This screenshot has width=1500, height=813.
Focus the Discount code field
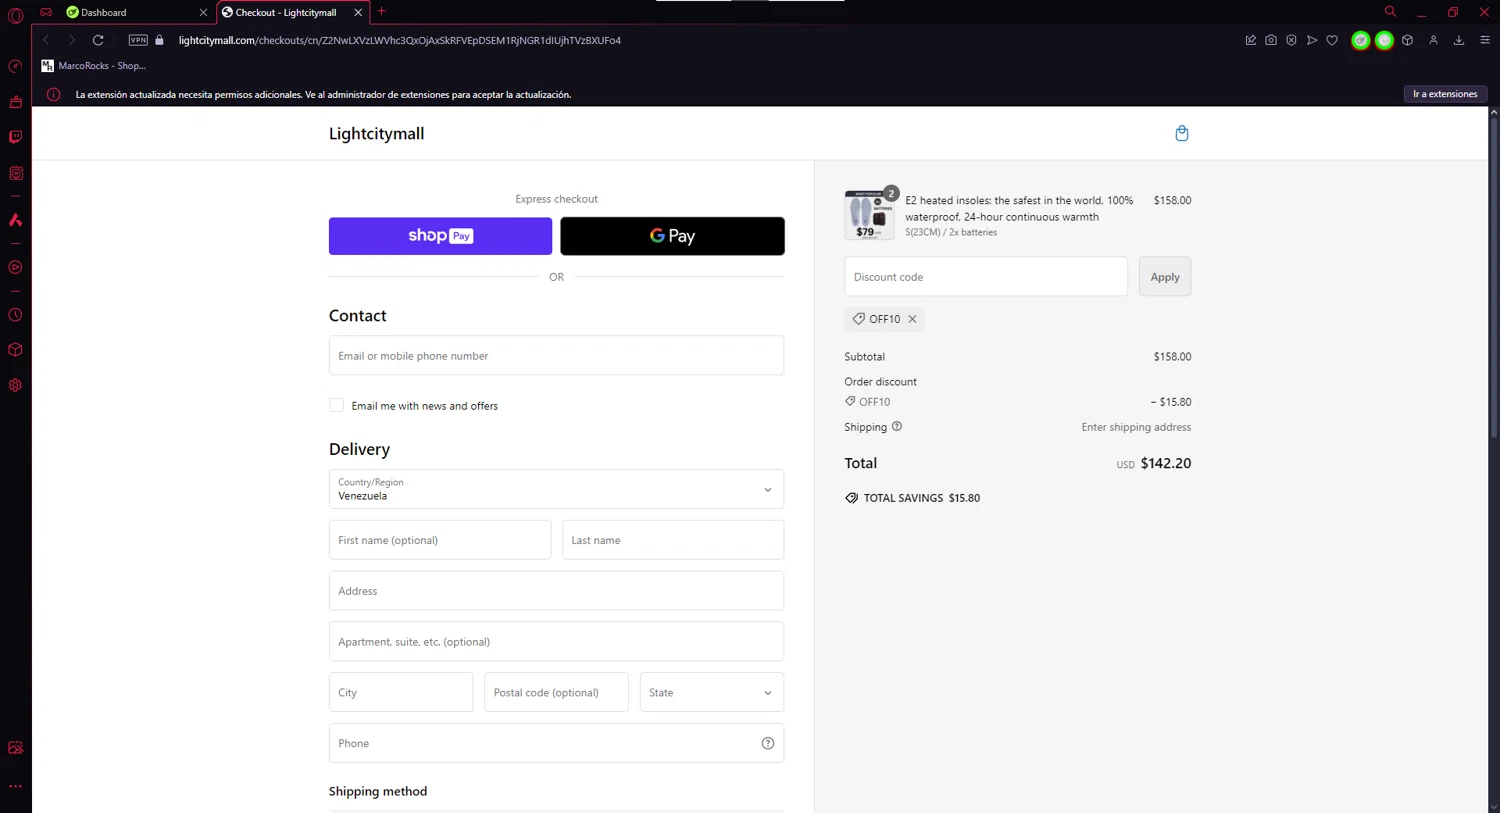986,277
